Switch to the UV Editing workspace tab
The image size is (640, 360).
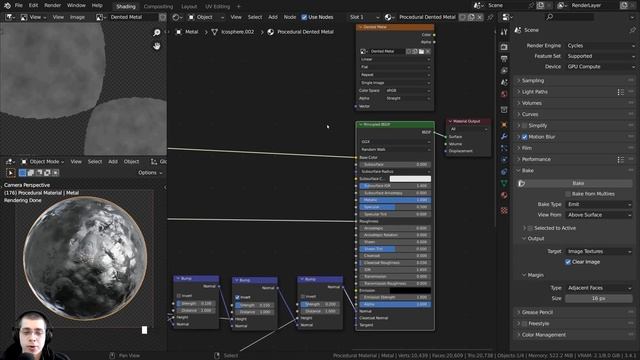pos(217,7)
